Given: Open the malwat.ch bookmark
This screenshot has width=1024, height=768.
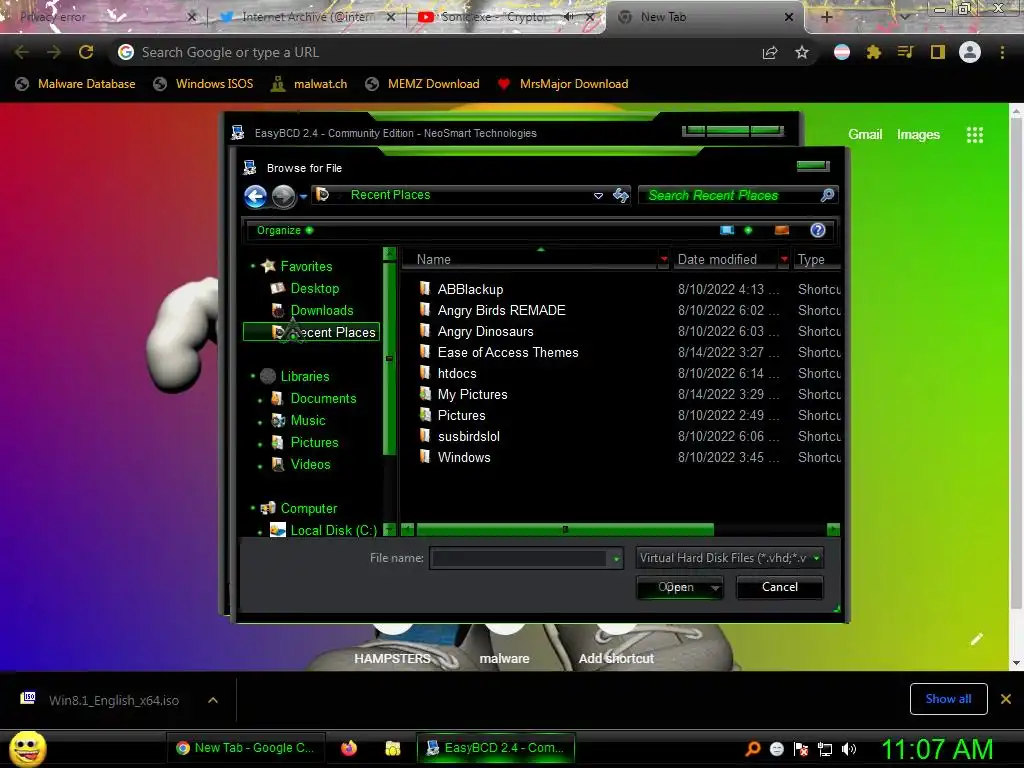Looking at the screenshot, I should click(x=309, y=84).
